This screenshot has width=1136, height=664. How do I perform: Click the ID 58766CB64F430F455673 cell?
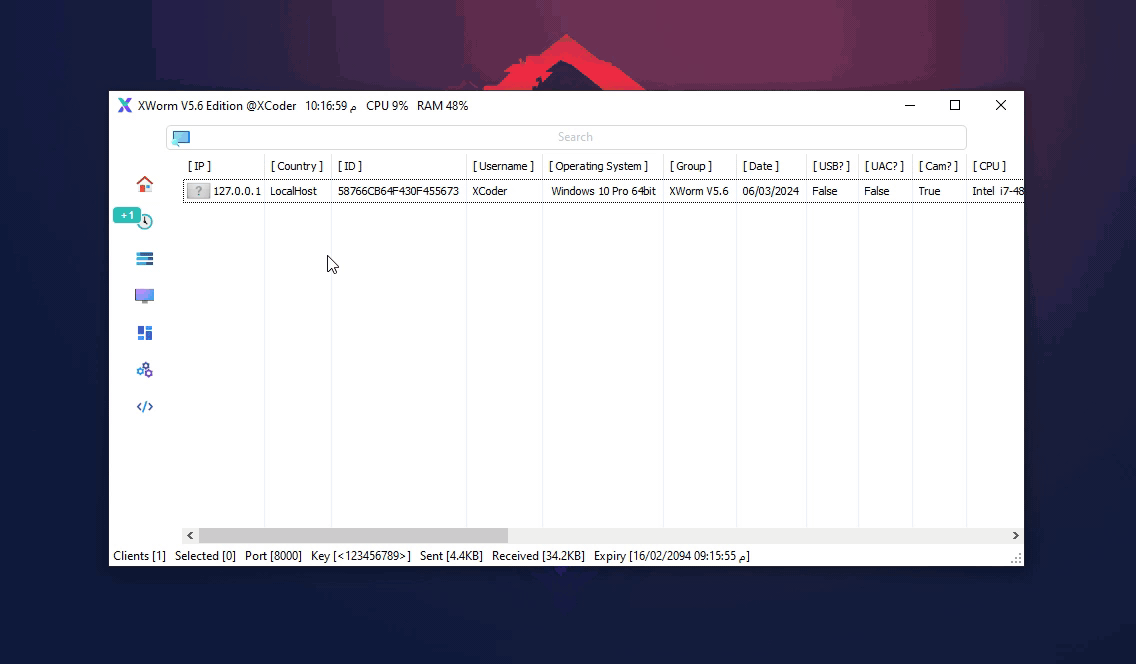coord(398,191)
